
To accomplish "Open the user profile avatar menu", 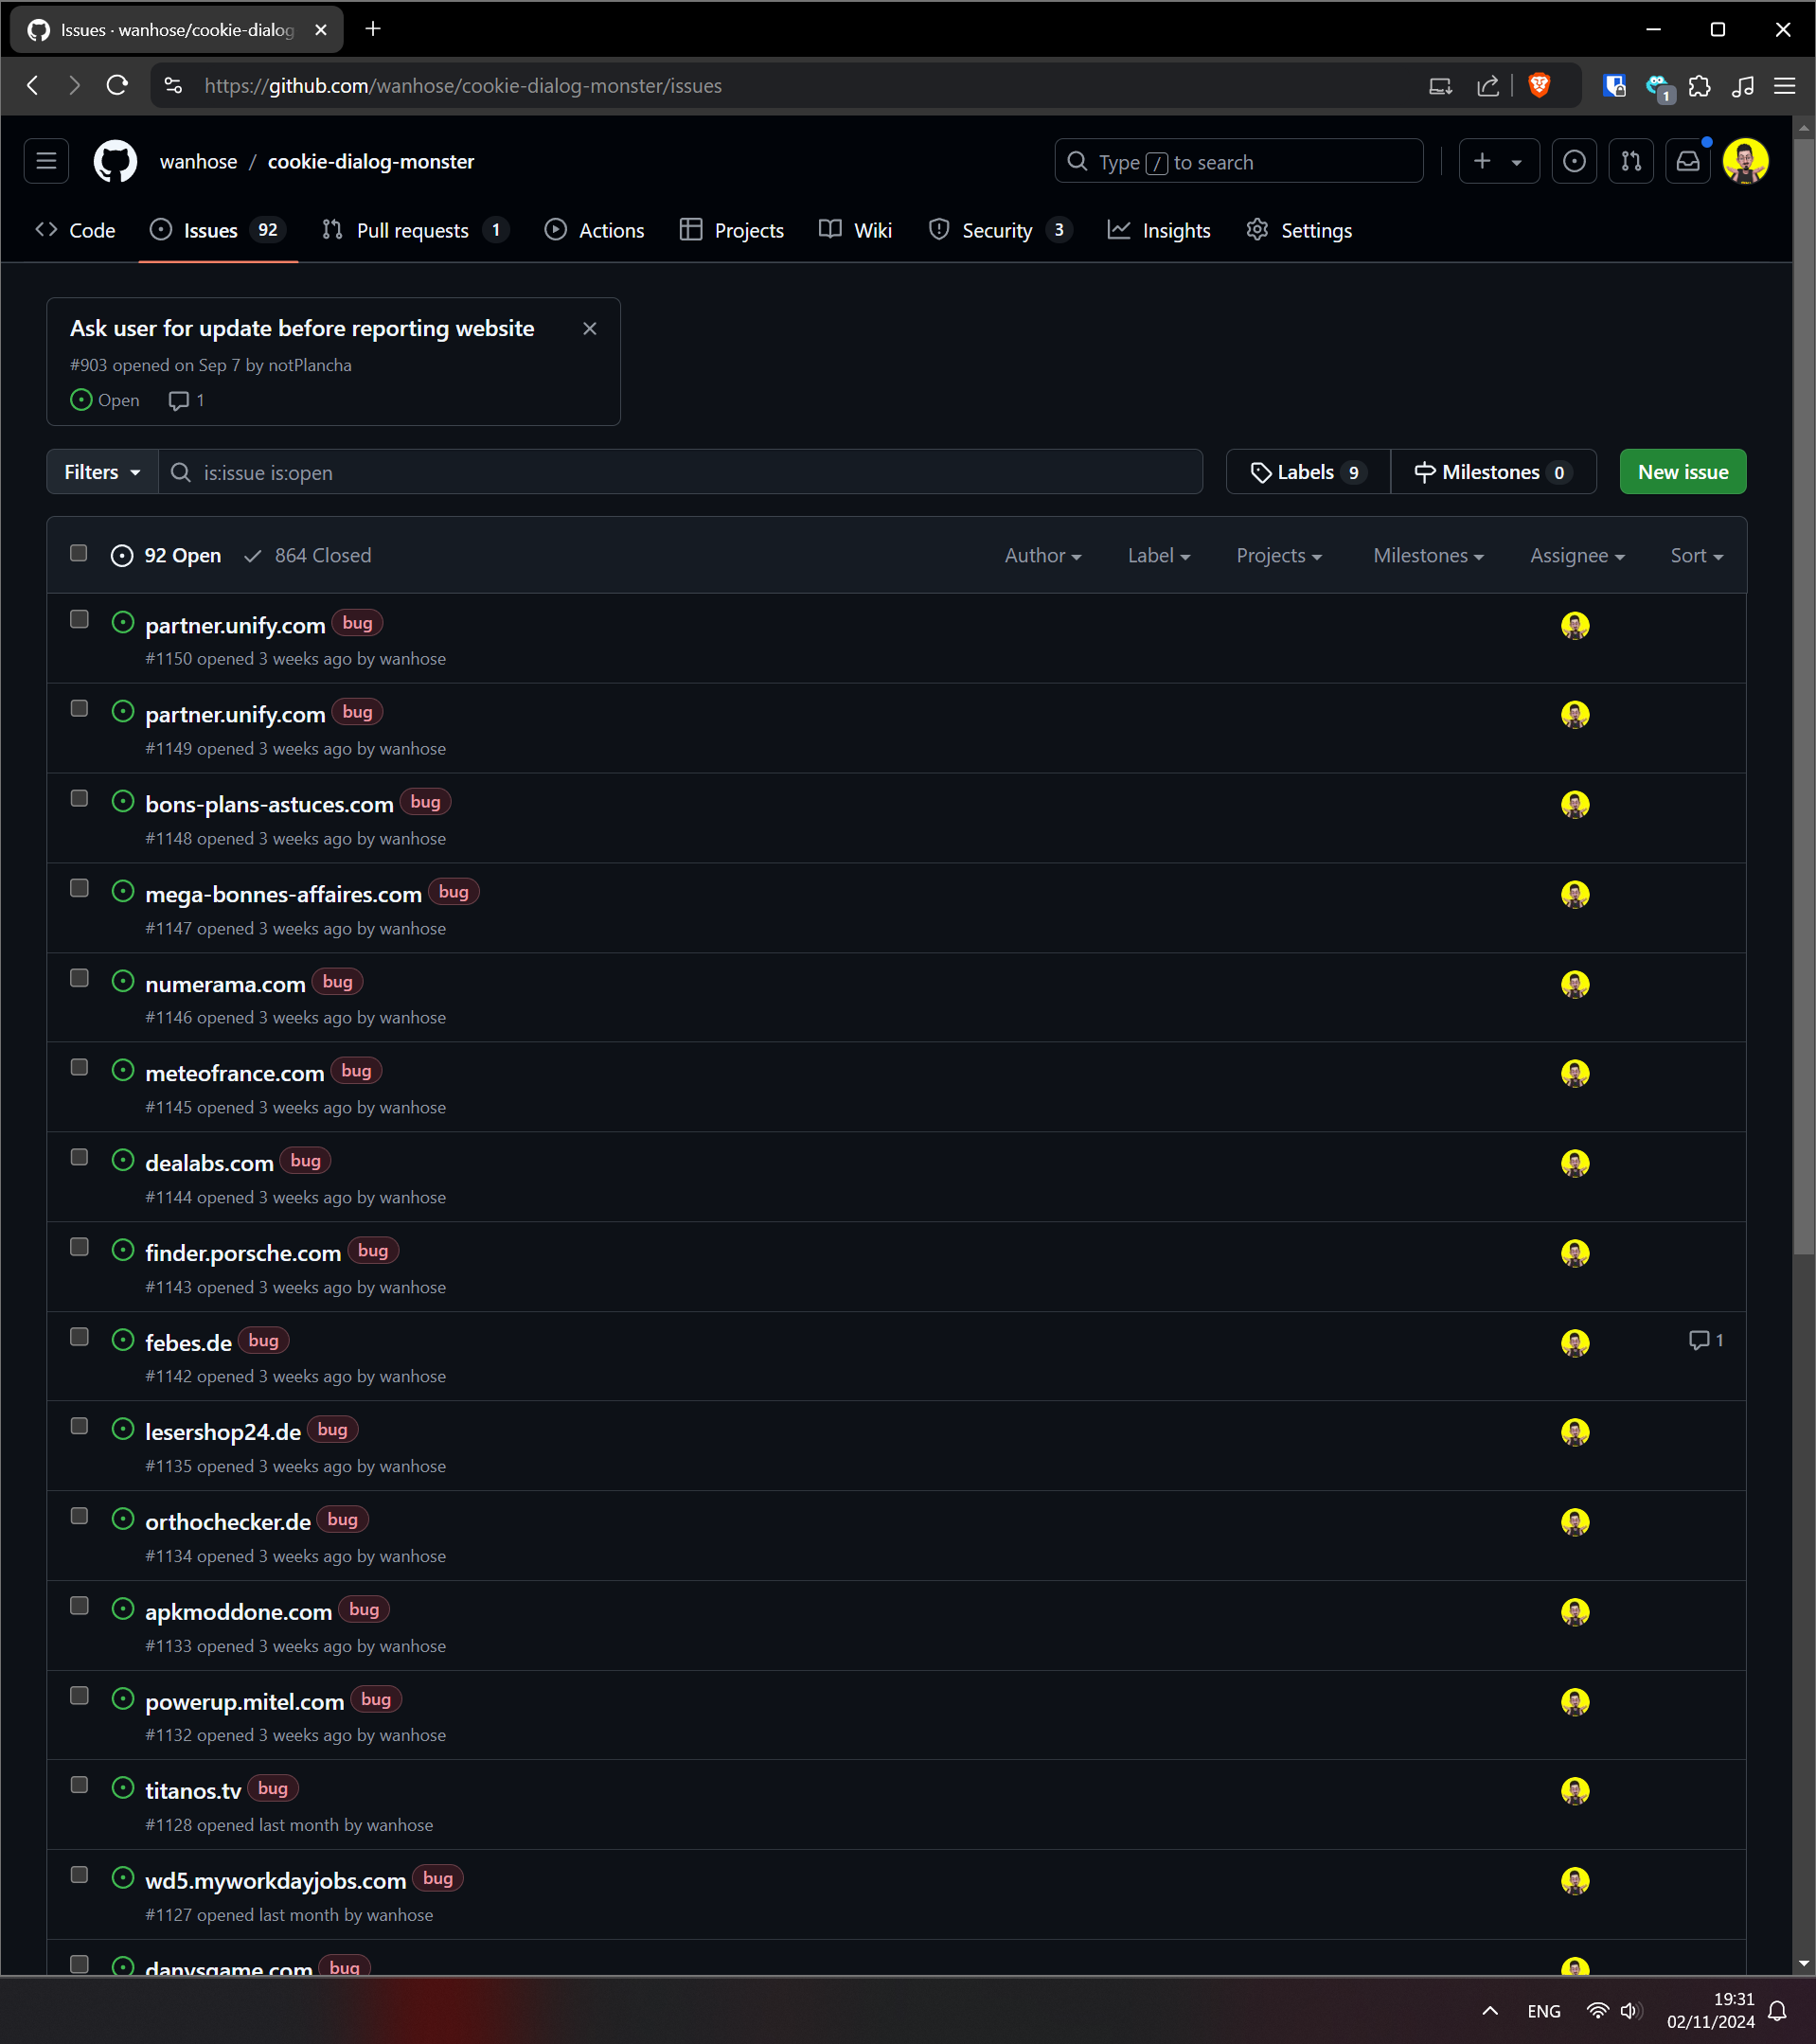I will point(1746,161).
